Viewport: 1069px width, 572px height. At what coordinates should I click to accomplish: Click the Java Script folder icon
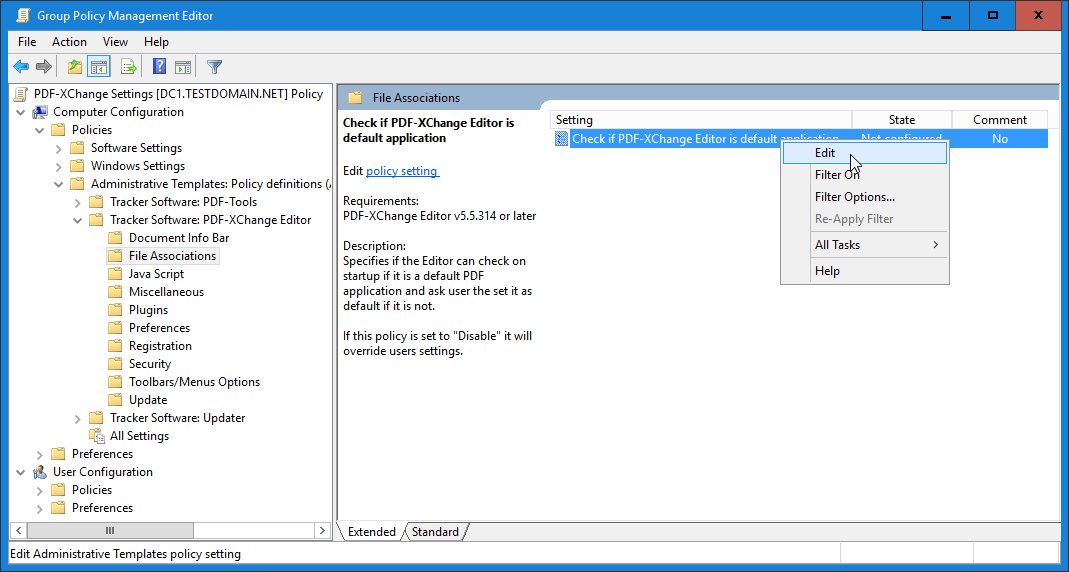click(115, 273)
